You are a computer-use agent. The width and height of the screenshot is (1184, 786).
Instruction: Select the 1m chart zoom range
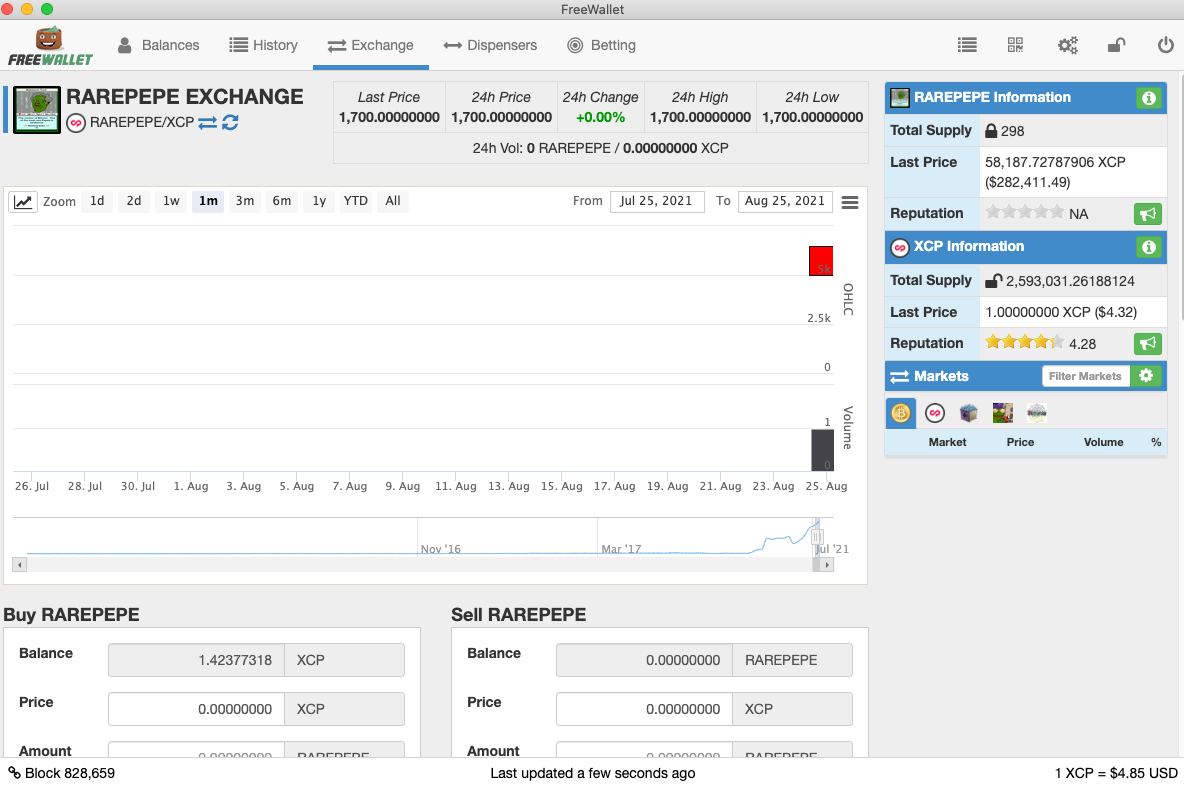tap(208, 201)
